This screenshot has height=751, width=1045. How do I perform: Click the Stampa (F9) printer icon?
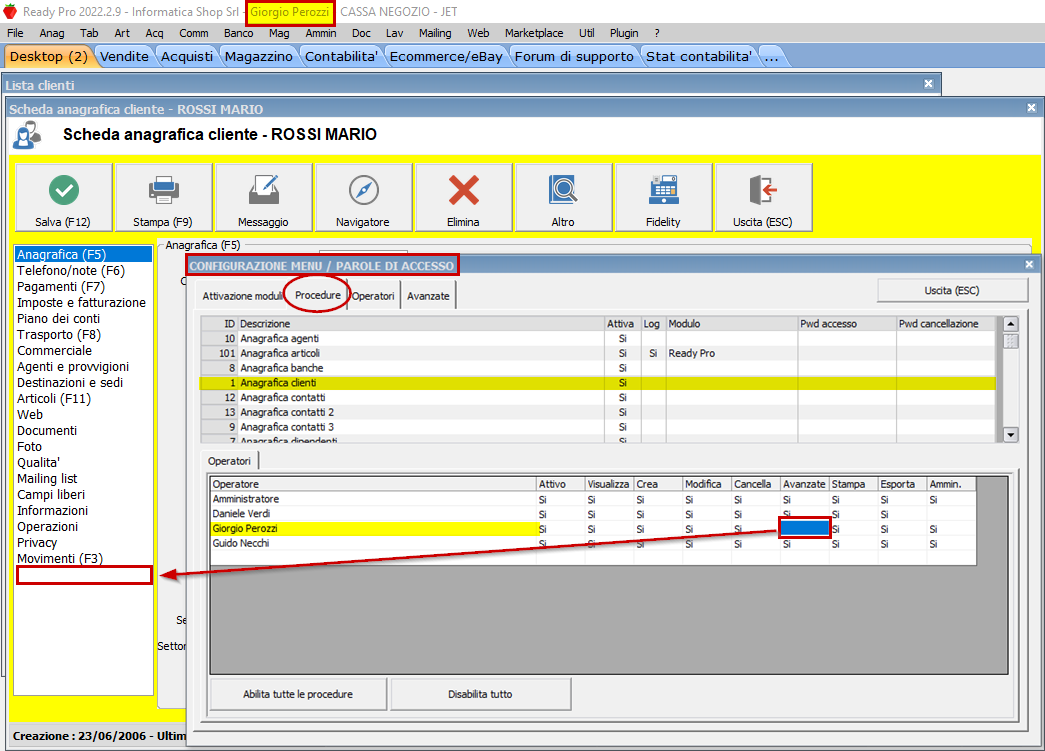click(164, 189)
